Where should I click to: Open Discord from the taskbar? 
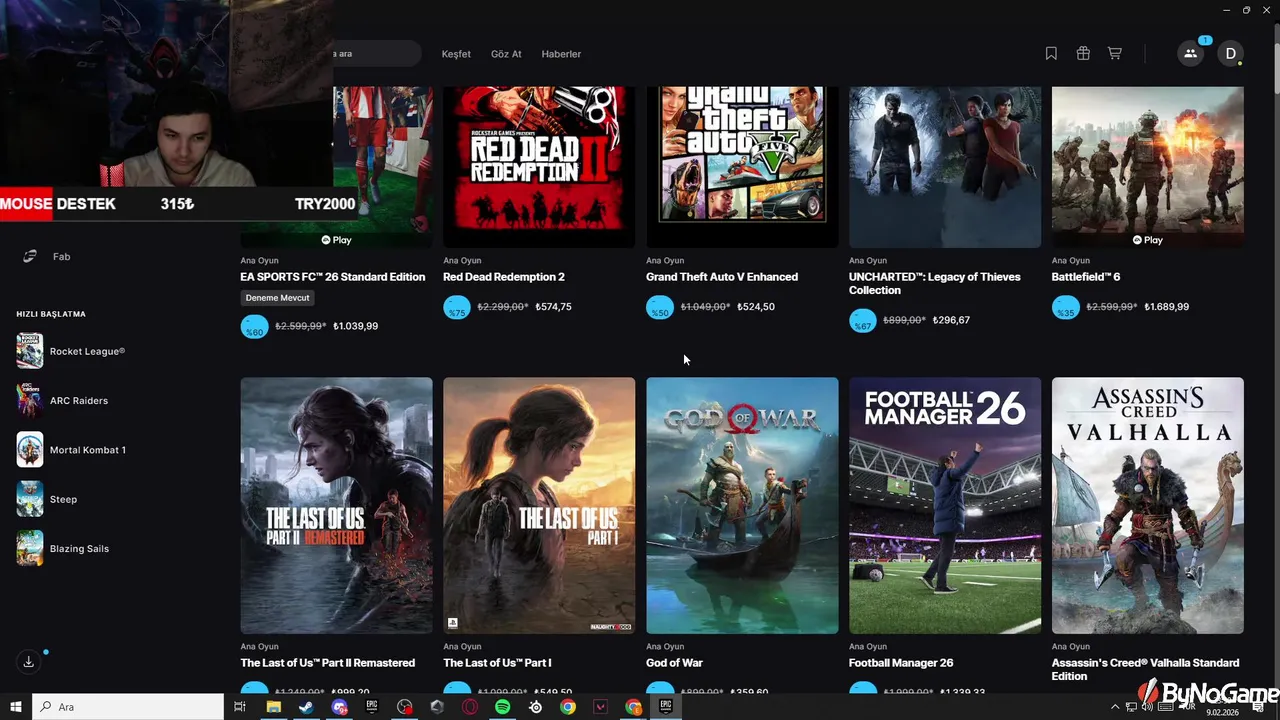[339, 707]
